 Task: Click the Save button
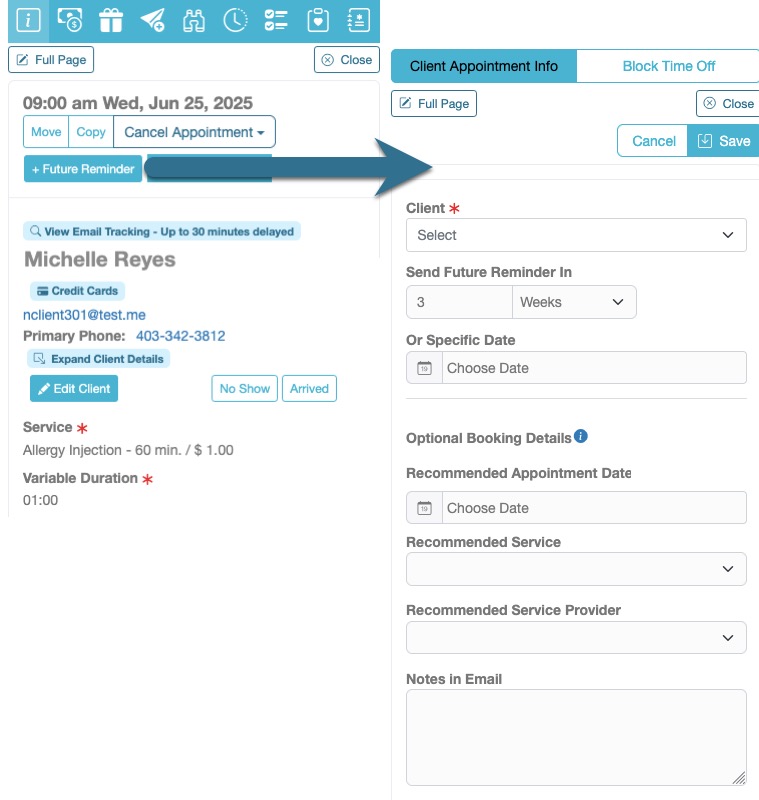coord(724,141)
